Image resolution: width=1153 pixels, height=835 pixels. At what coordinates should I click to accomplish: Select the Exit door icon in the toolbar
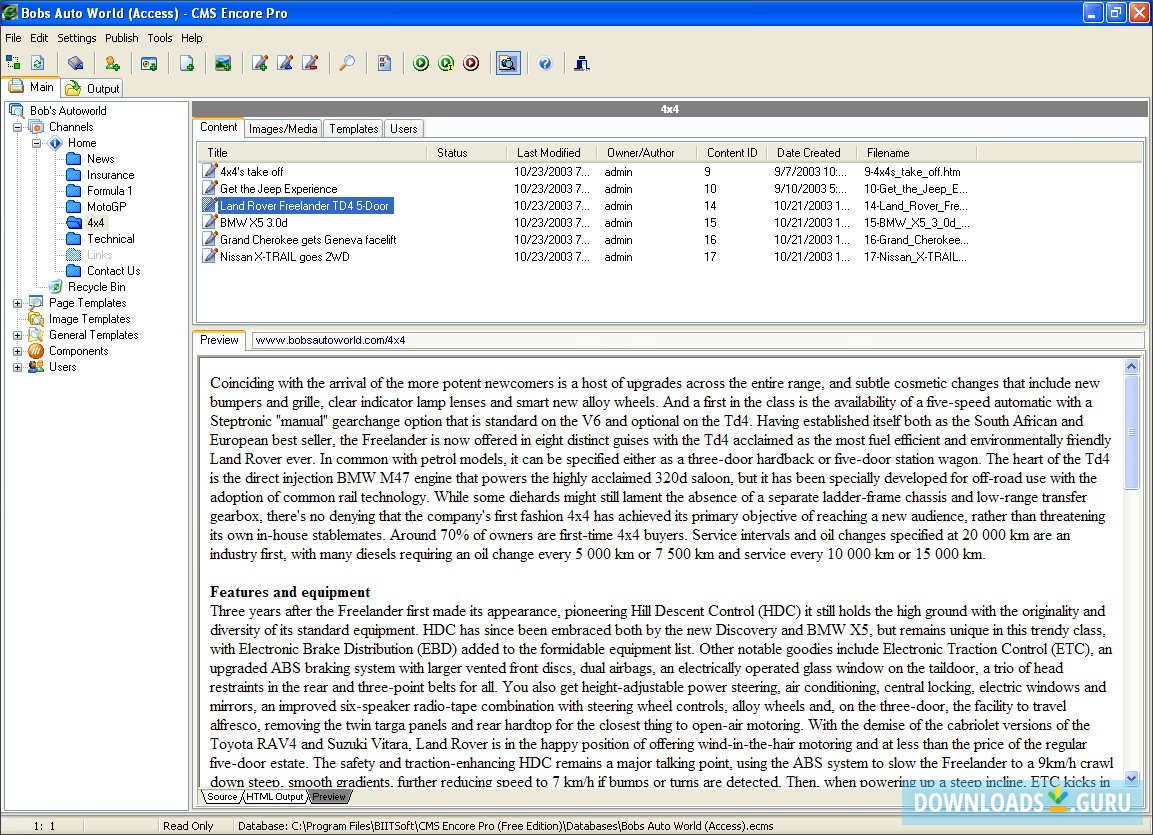click(x=581, y=62)
